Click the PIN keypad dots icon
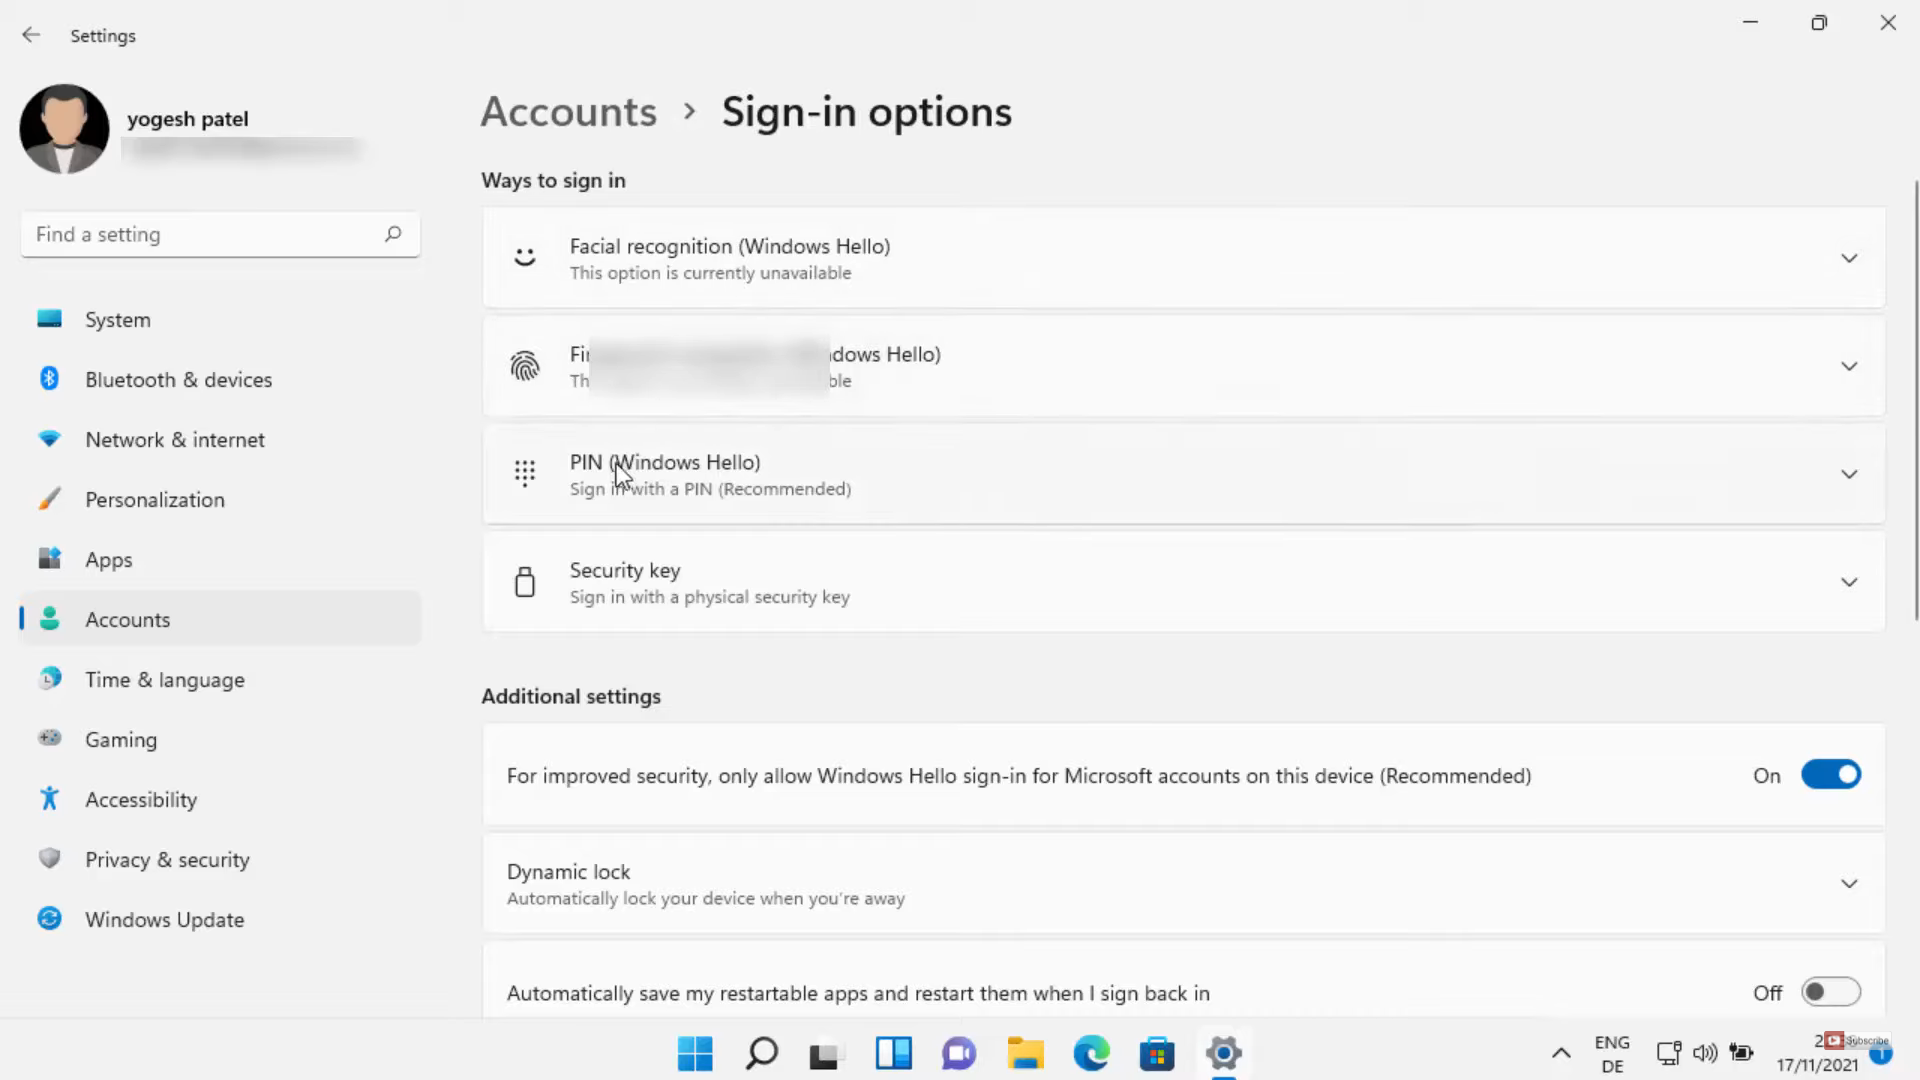 (525, 473)
